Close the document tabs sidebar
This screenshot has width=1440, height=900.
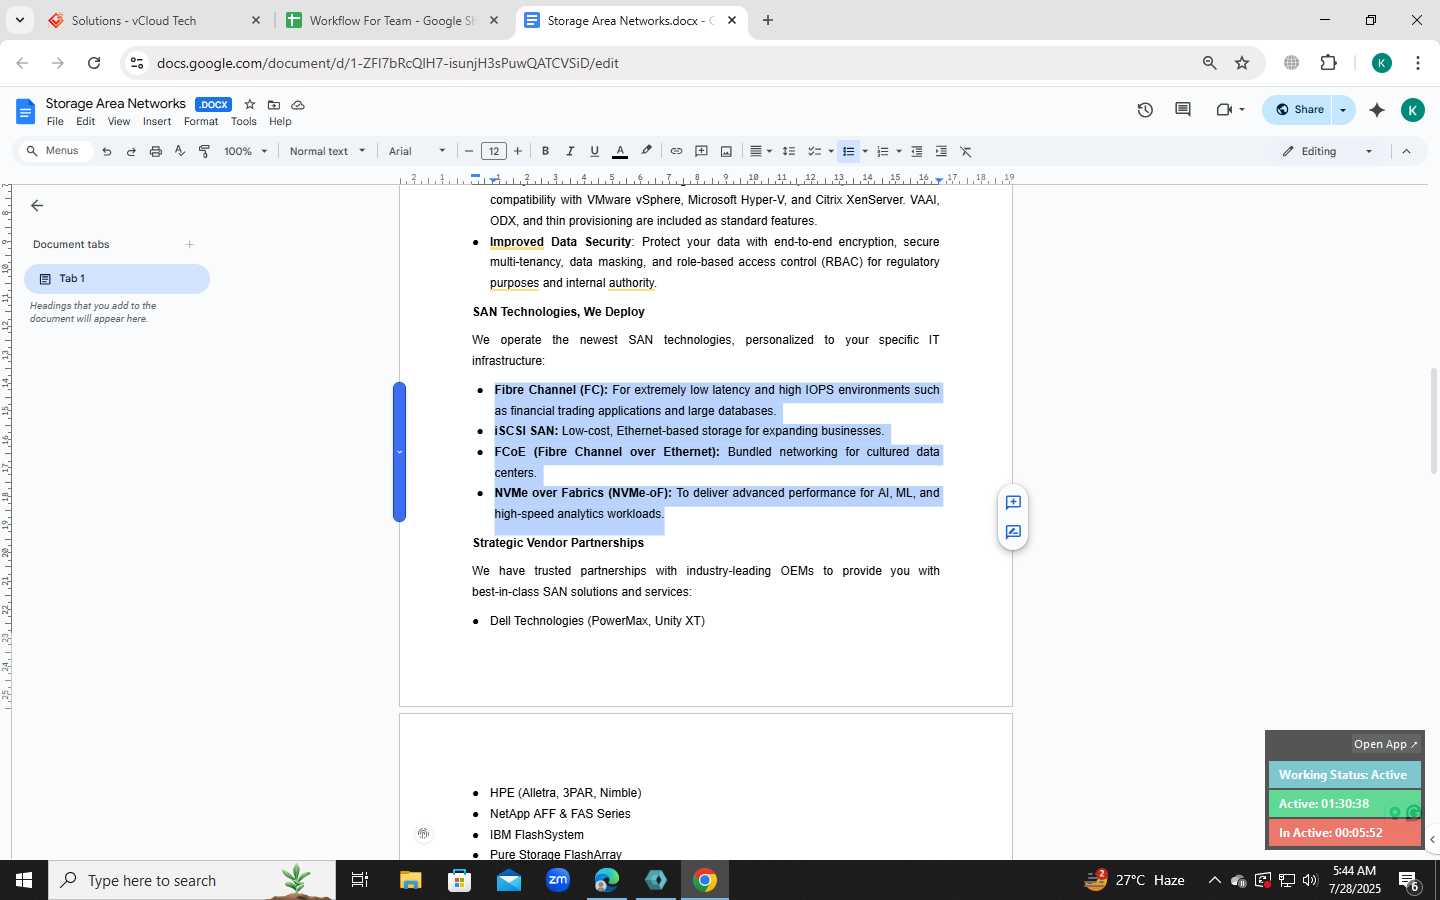[37, 205]
